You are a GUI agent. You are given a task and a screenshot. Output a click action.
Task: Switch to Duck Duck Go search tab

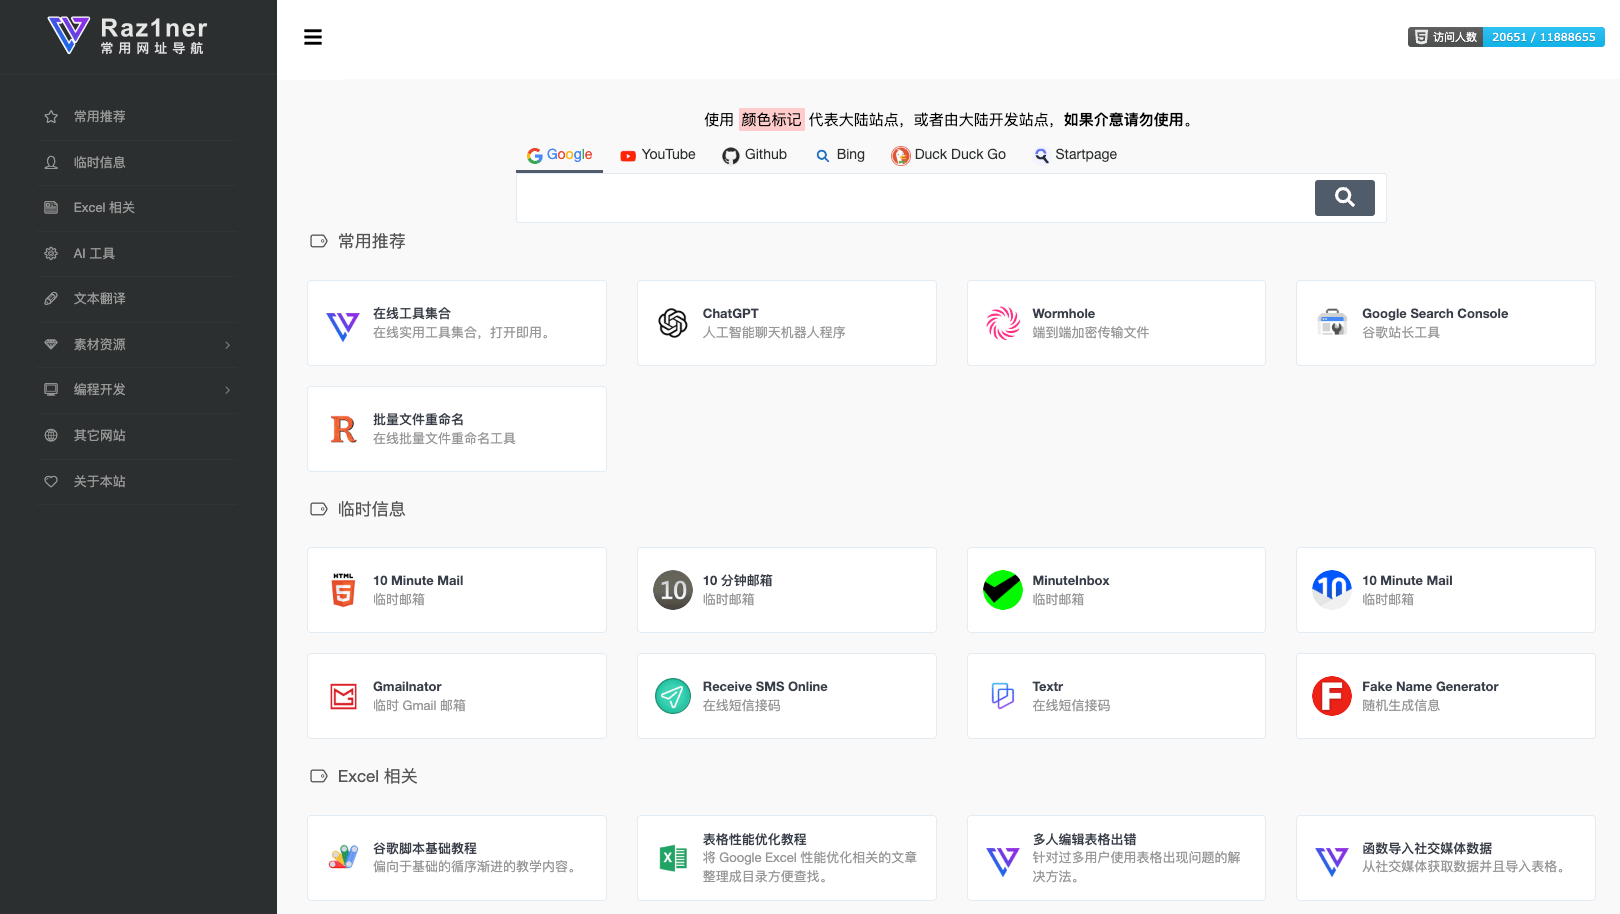tap(949, 155)
